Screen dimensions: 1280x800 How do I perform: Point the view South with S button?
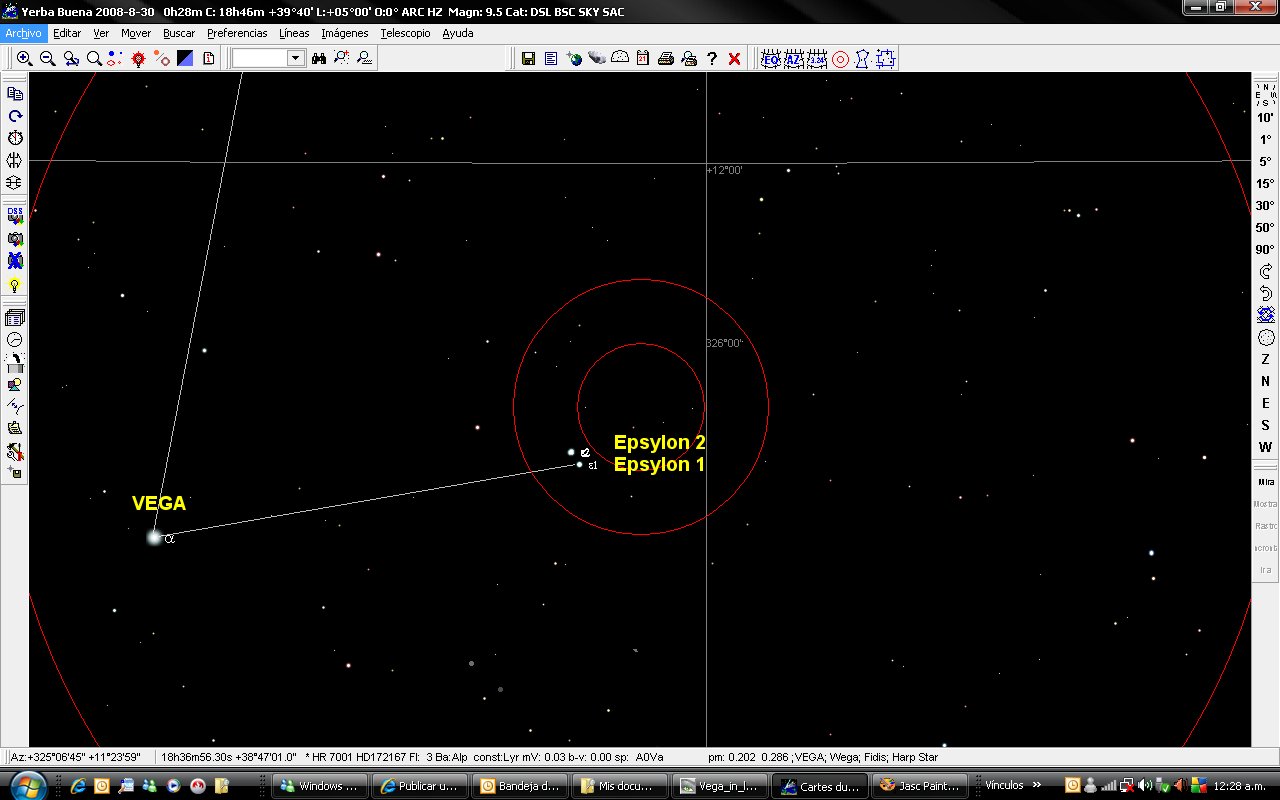tap(1265, 426)
